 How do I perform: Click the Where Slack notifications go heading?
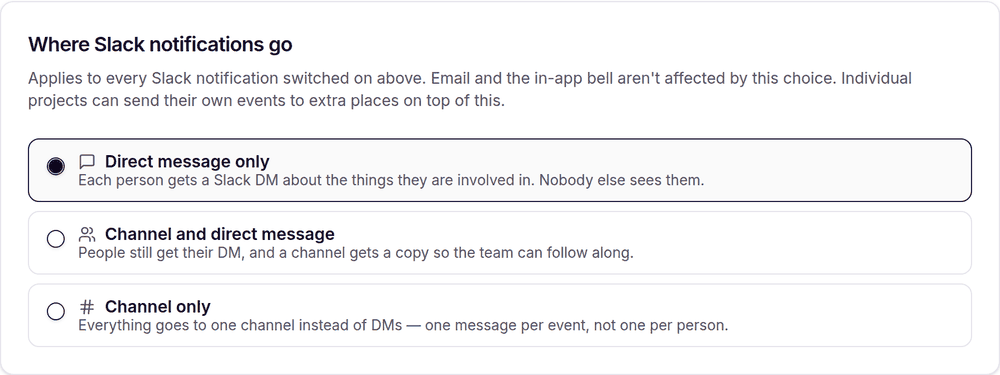tap(160, 45)
